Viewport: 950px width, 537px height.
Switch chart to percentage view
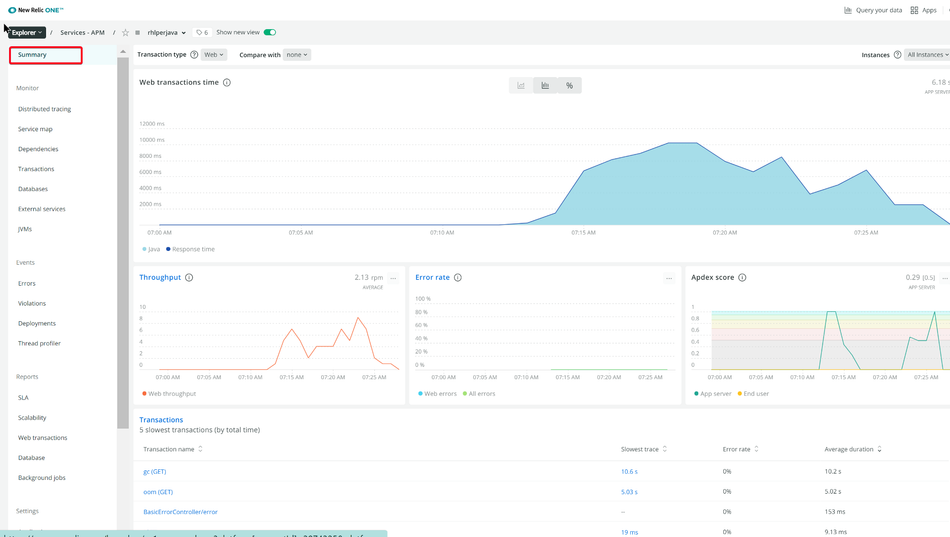(x=569, y=85)
